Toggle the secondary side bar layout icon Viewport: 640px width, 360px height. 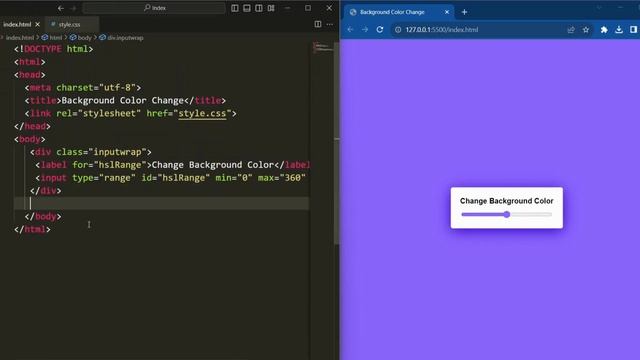click(259, 8)
